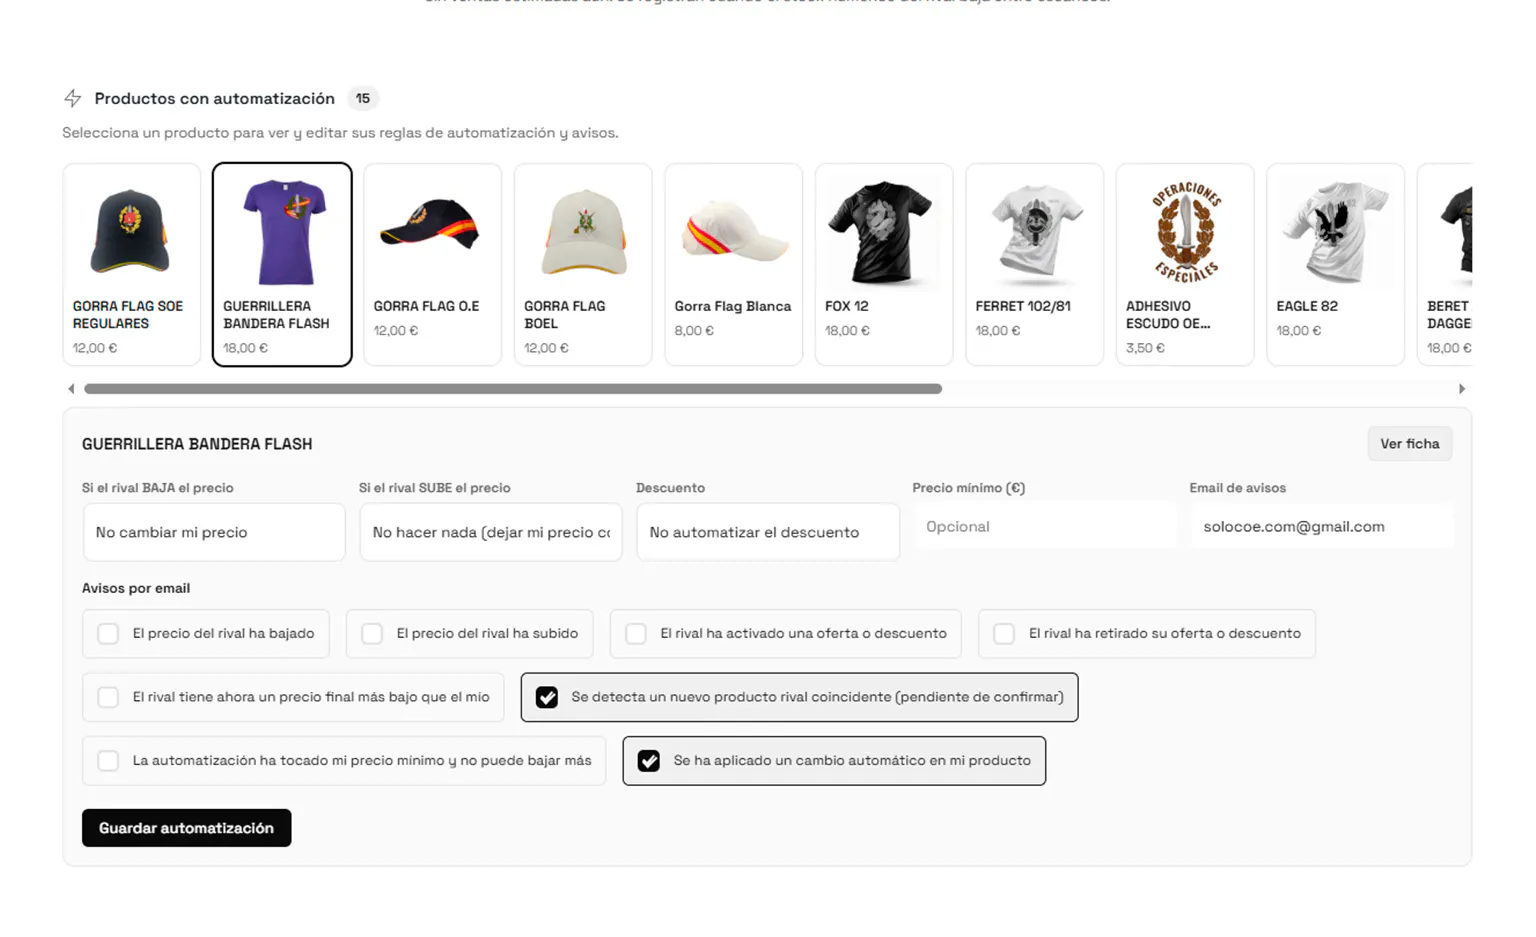Click the Guardar automatización button
The width and height of the screenshot is (1536, 937).
(x=187, y=828)
